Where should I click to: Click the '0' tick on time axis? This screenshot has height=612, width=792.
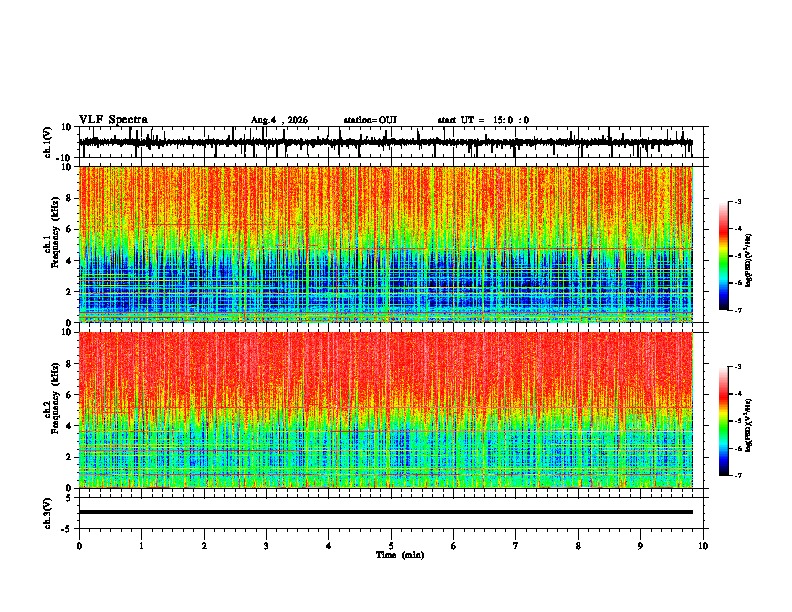[79, 546]
